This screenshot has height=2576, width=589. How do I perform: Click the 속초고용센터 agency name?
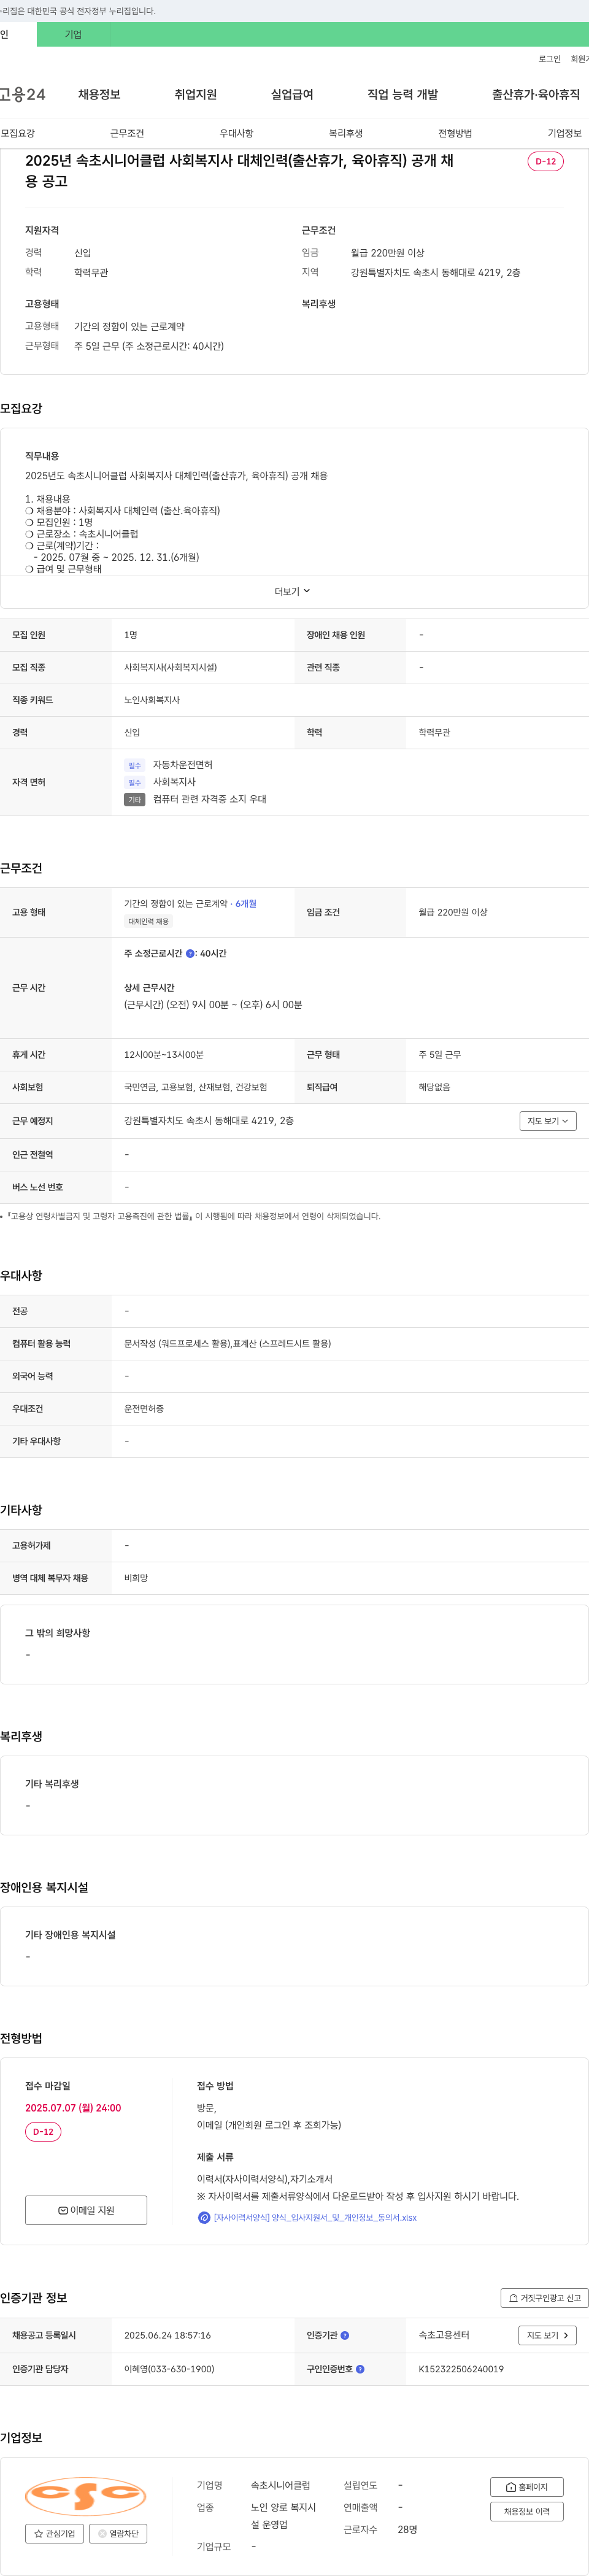click(444, 2335)
